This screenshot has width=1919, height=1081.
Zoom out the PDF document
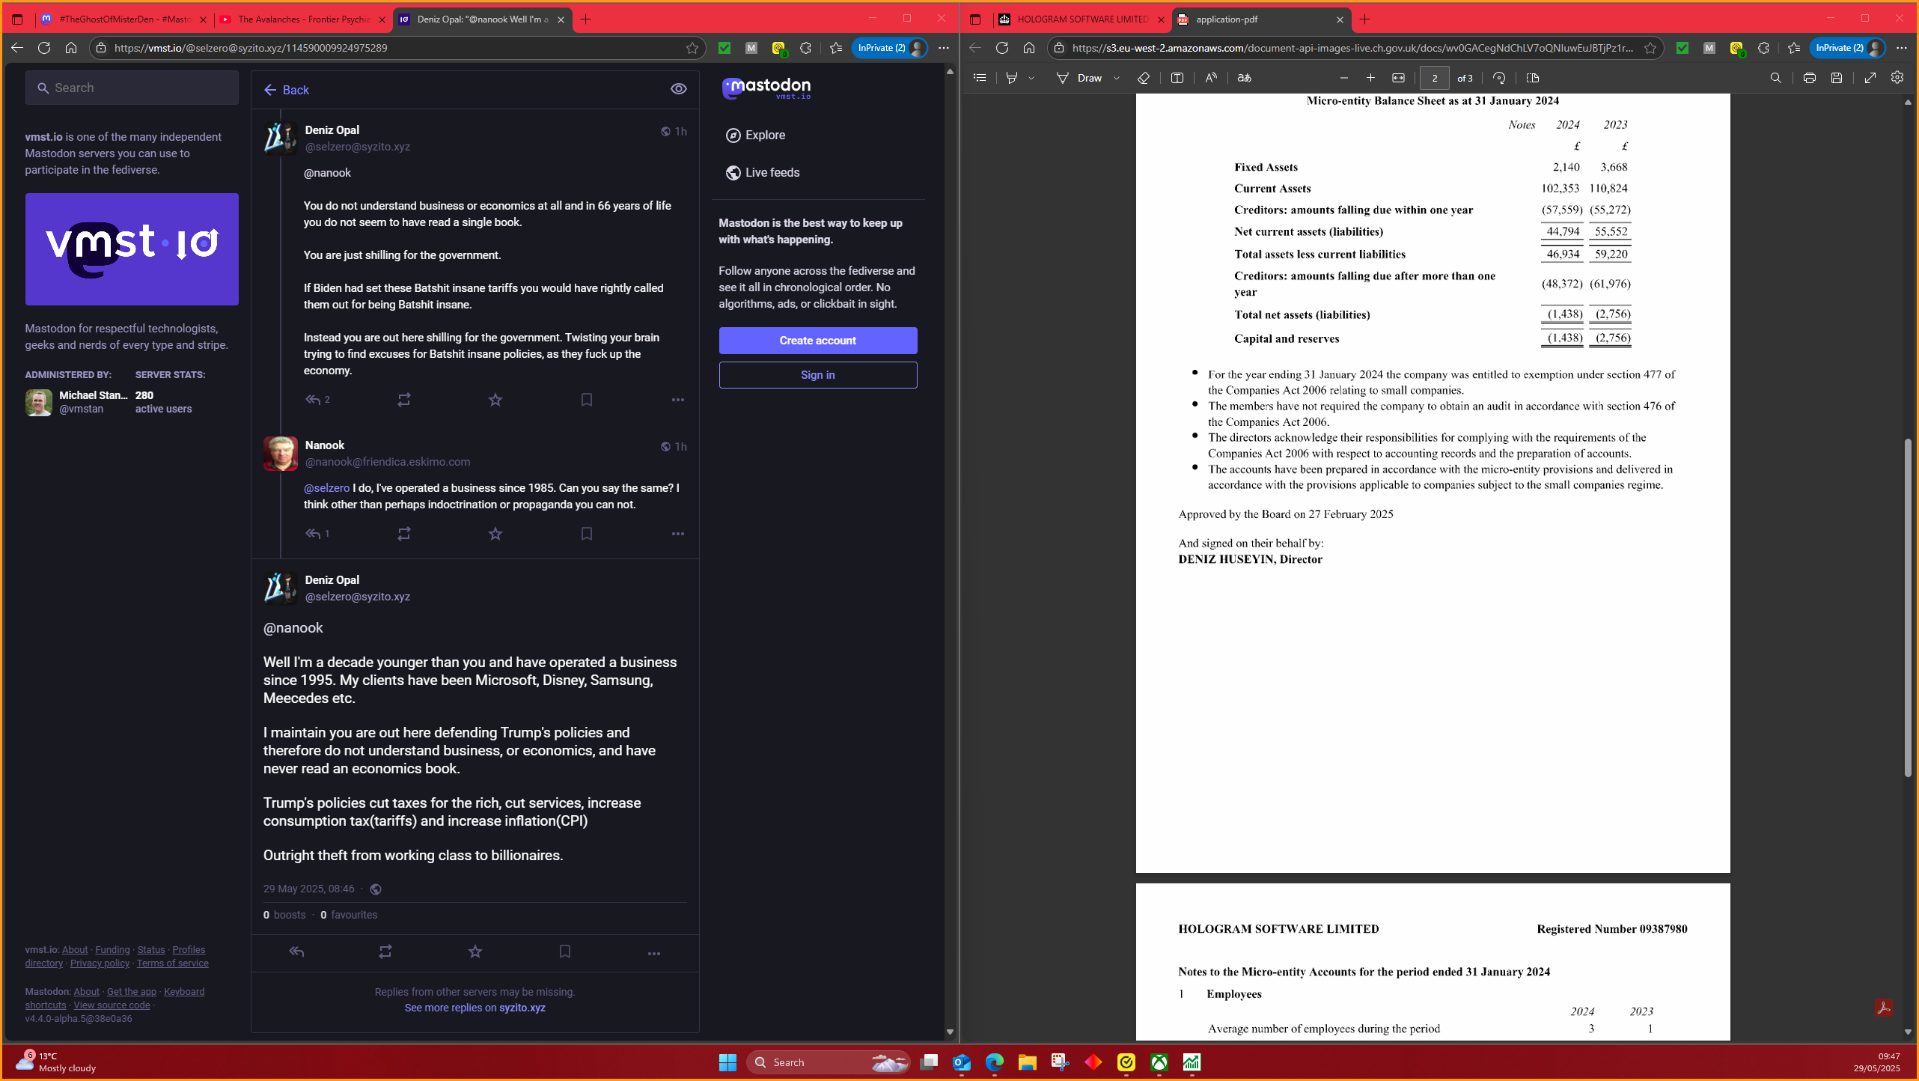coord(1344,78)
